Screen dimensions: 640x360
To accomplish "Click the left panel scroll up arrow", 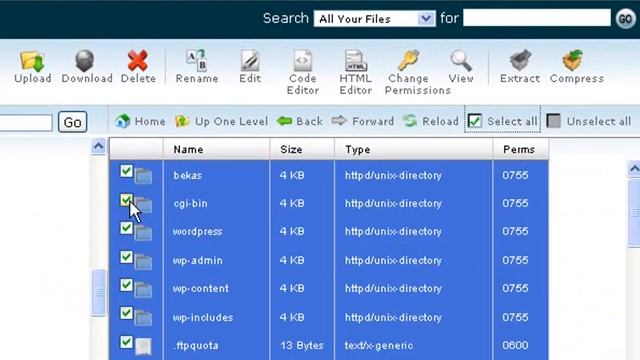I will click(98, 146).
